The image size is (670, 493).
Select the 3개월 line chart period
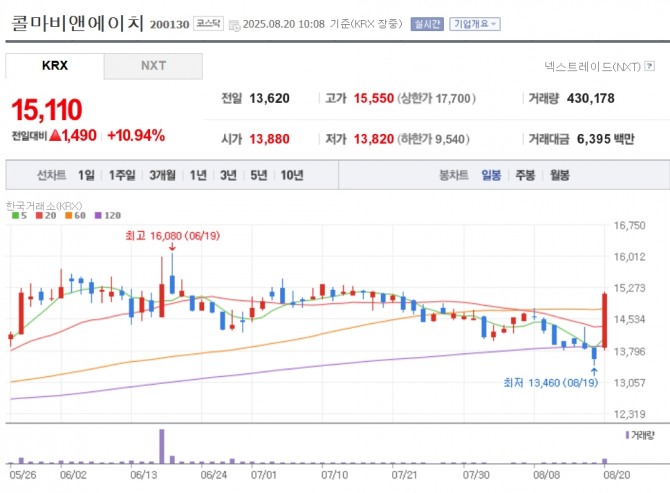[162, 175]
